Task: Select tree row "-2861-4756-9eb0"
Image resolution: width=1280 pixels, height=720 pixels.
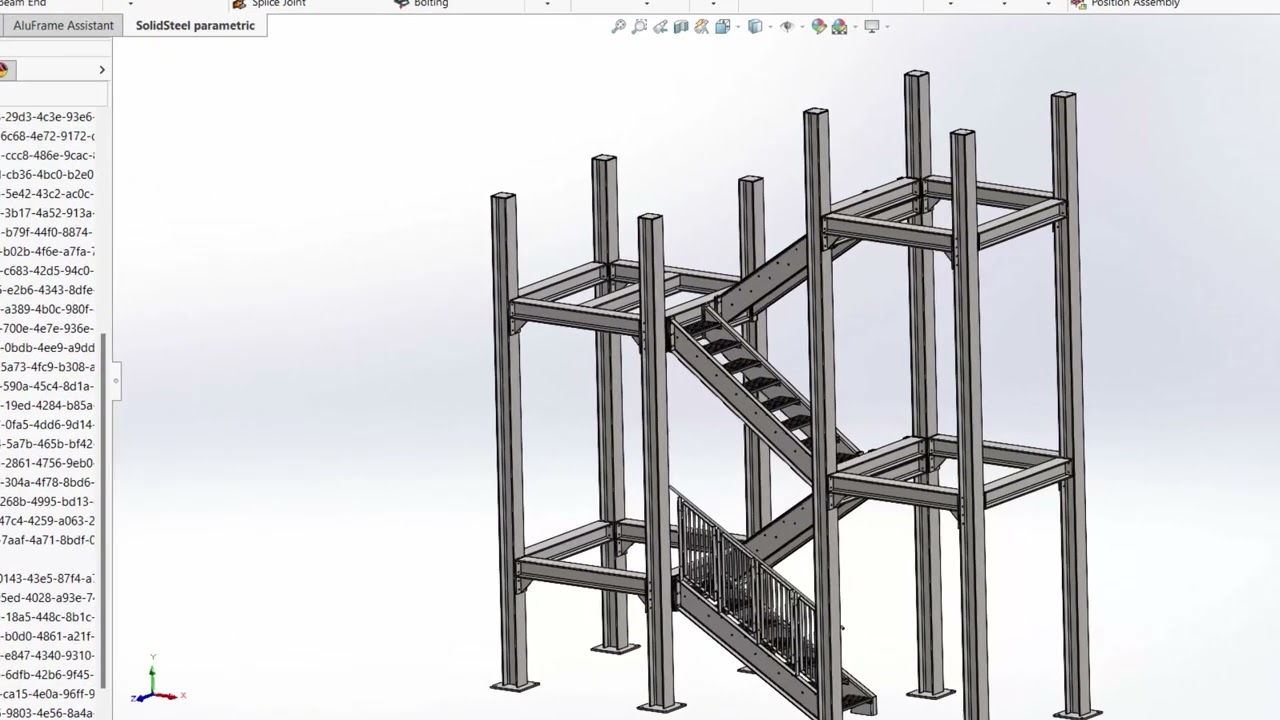Action: [x=48, y=463]
